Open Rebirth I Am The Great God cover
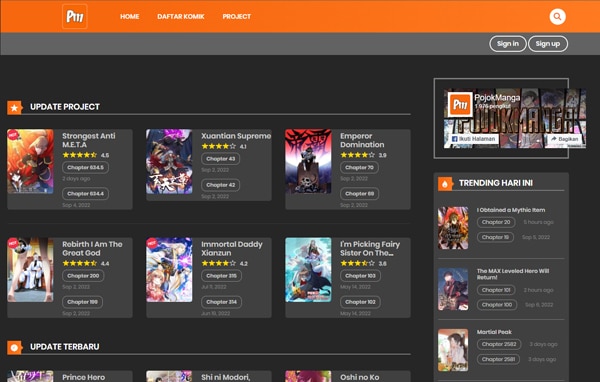600x382 pixels. coord(31,269)
